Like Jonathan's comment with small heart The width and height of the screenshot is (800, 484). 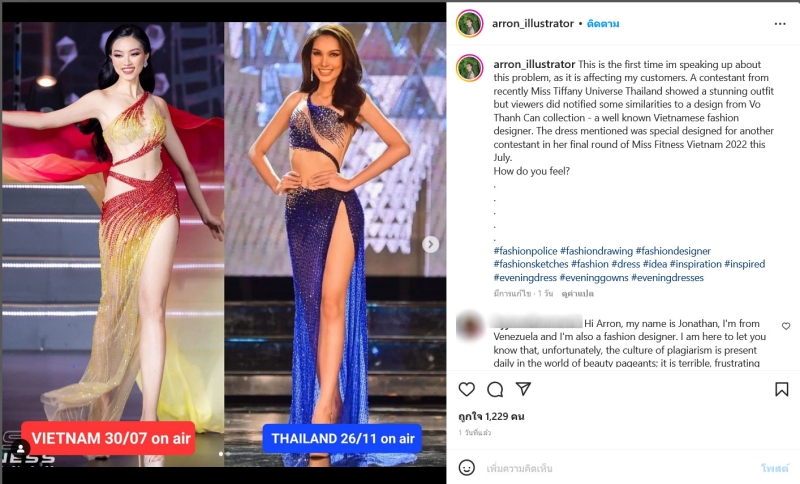(786, 326)
